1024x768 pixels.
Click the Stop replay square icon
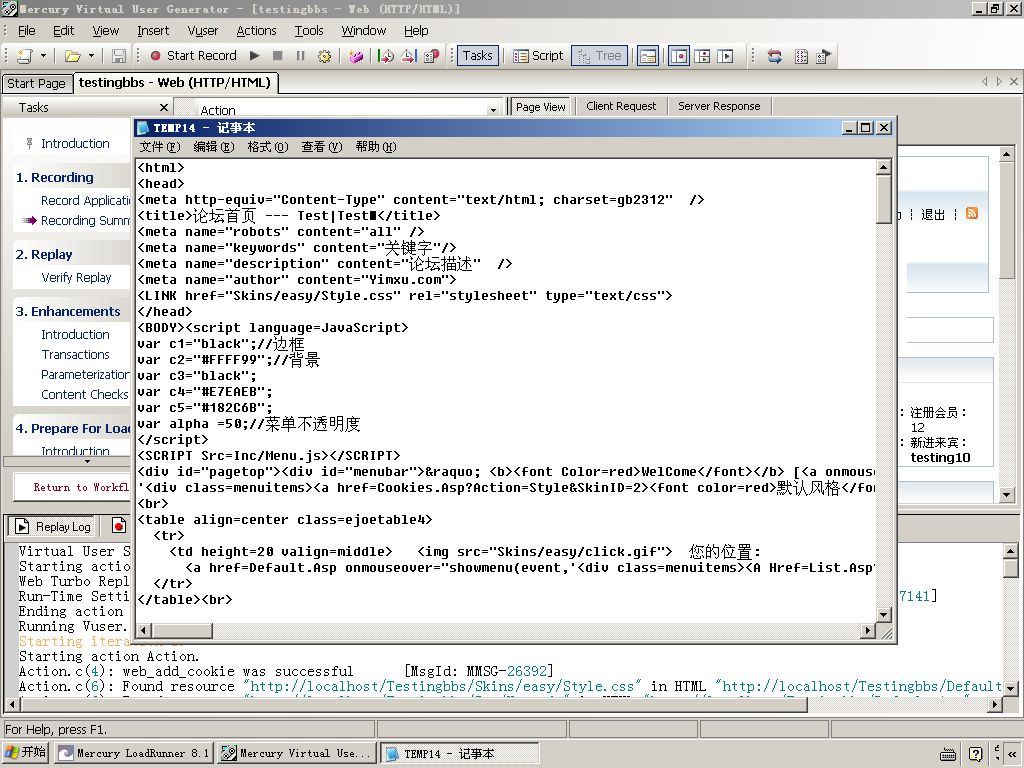278,56
